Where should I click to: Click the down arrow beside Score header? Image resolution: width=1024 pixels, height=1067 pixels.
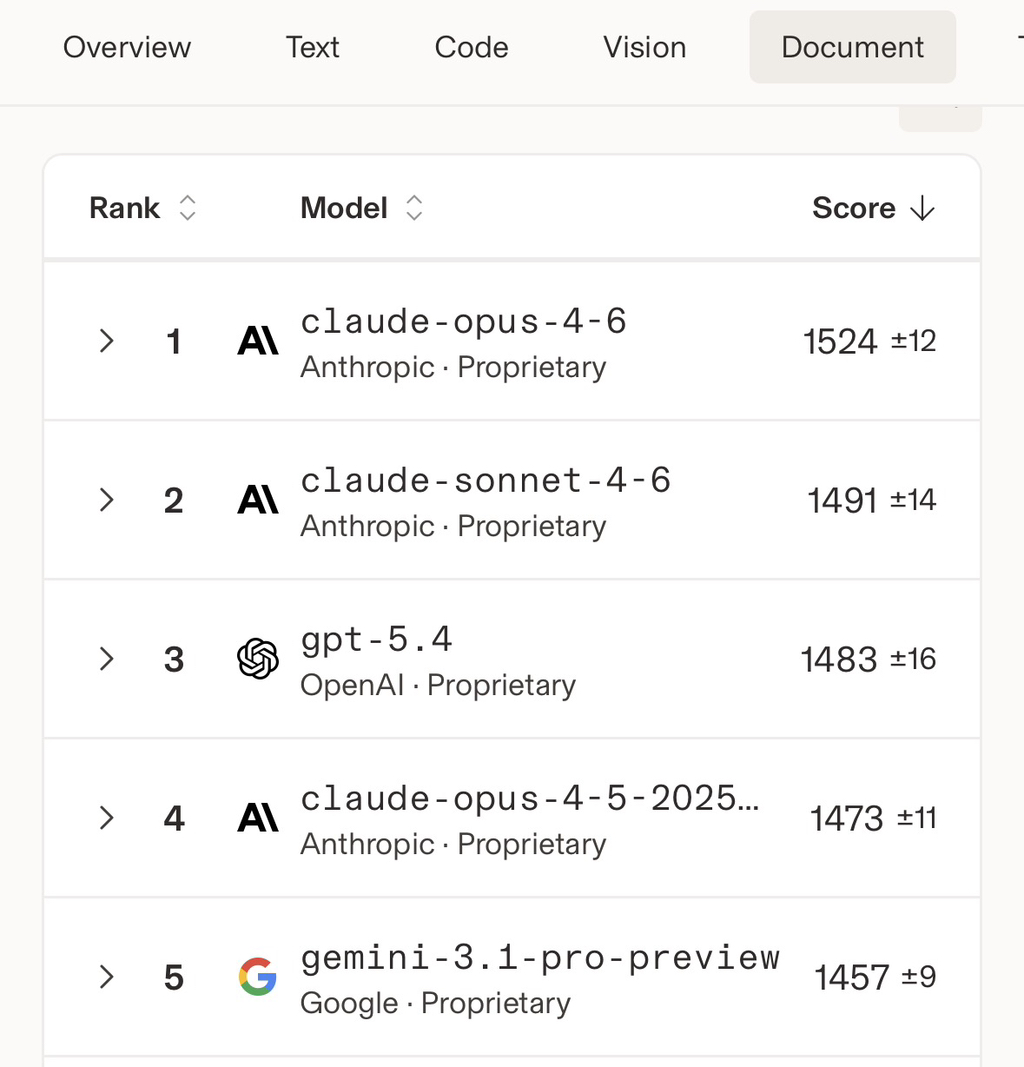coord(922,208)
